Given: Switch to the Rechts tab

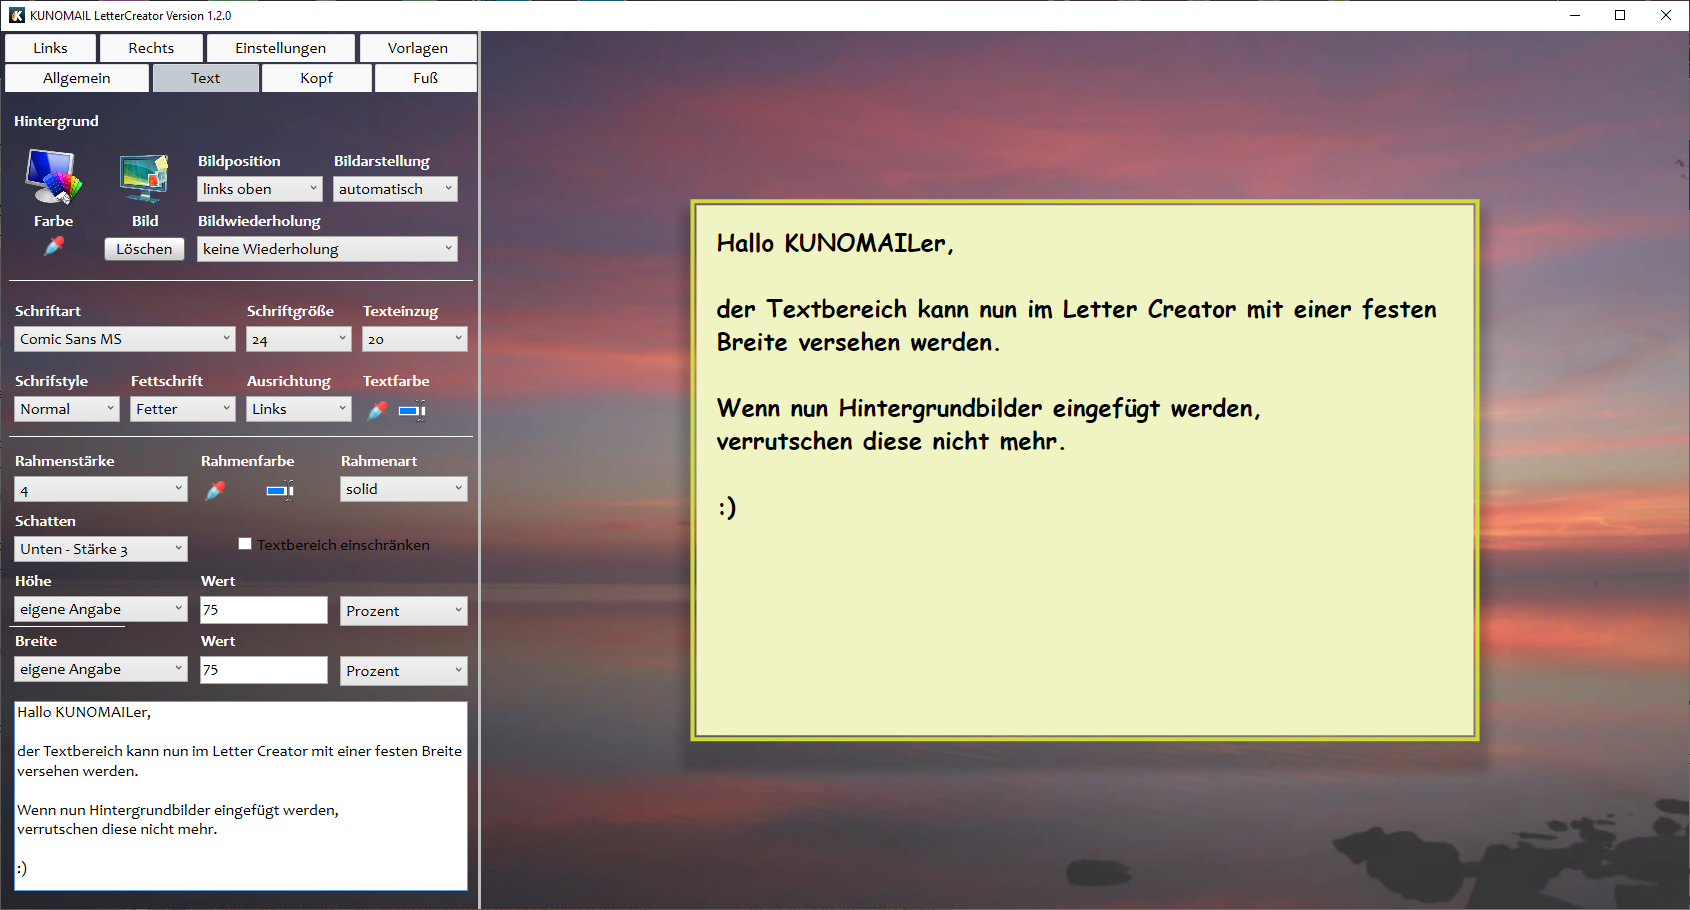Looking at the screenshot, I should (151, 48).
